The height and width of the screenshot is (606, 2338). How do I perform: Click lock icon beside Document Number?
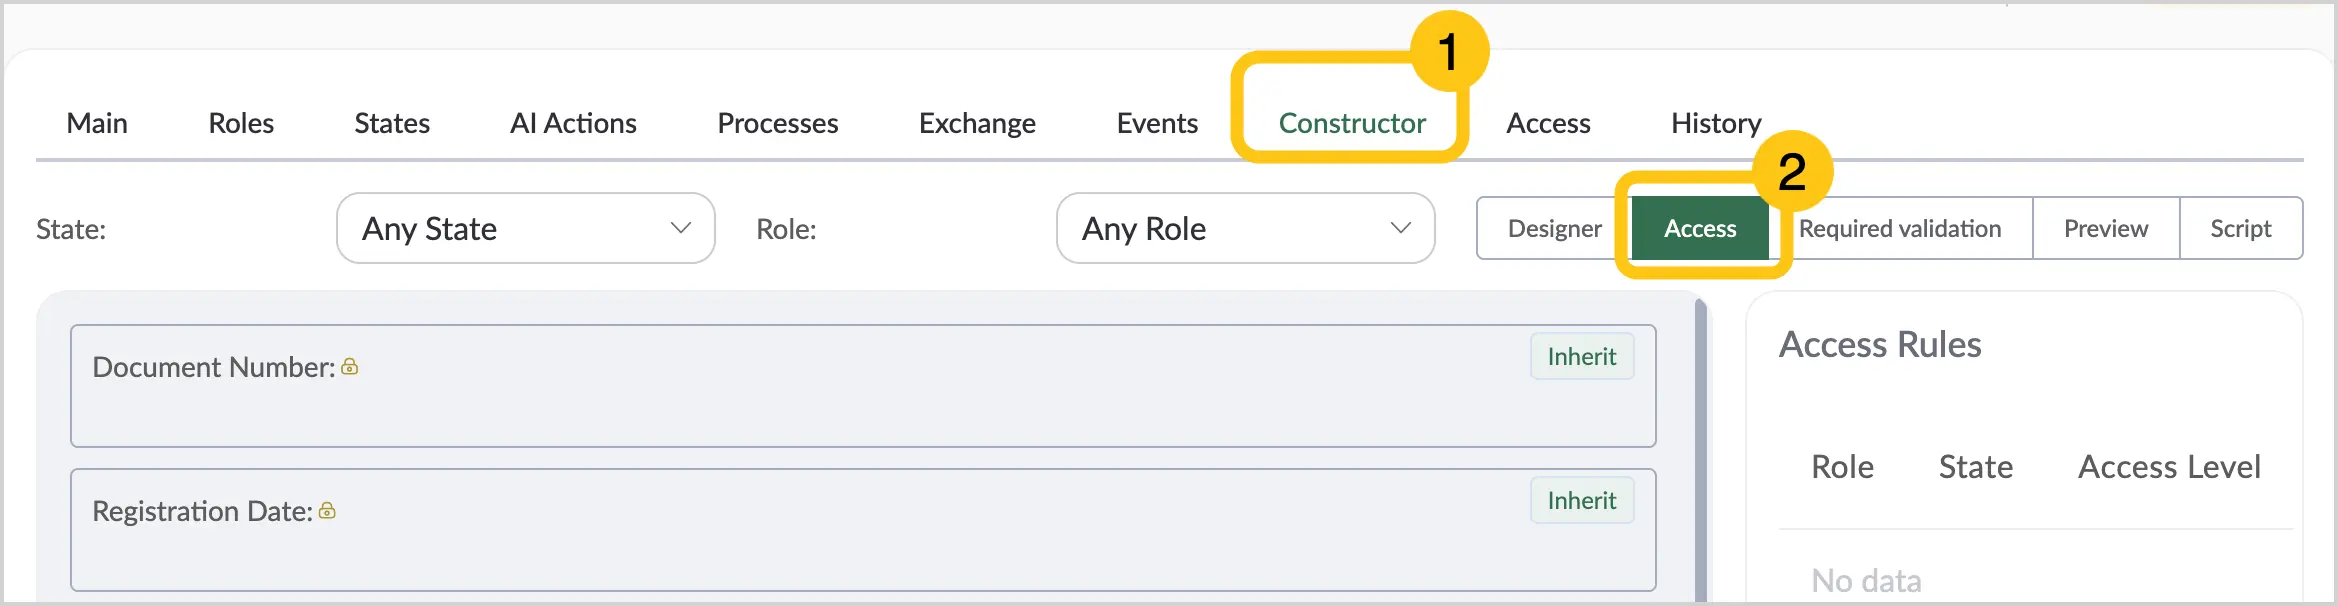coord(350,367)
